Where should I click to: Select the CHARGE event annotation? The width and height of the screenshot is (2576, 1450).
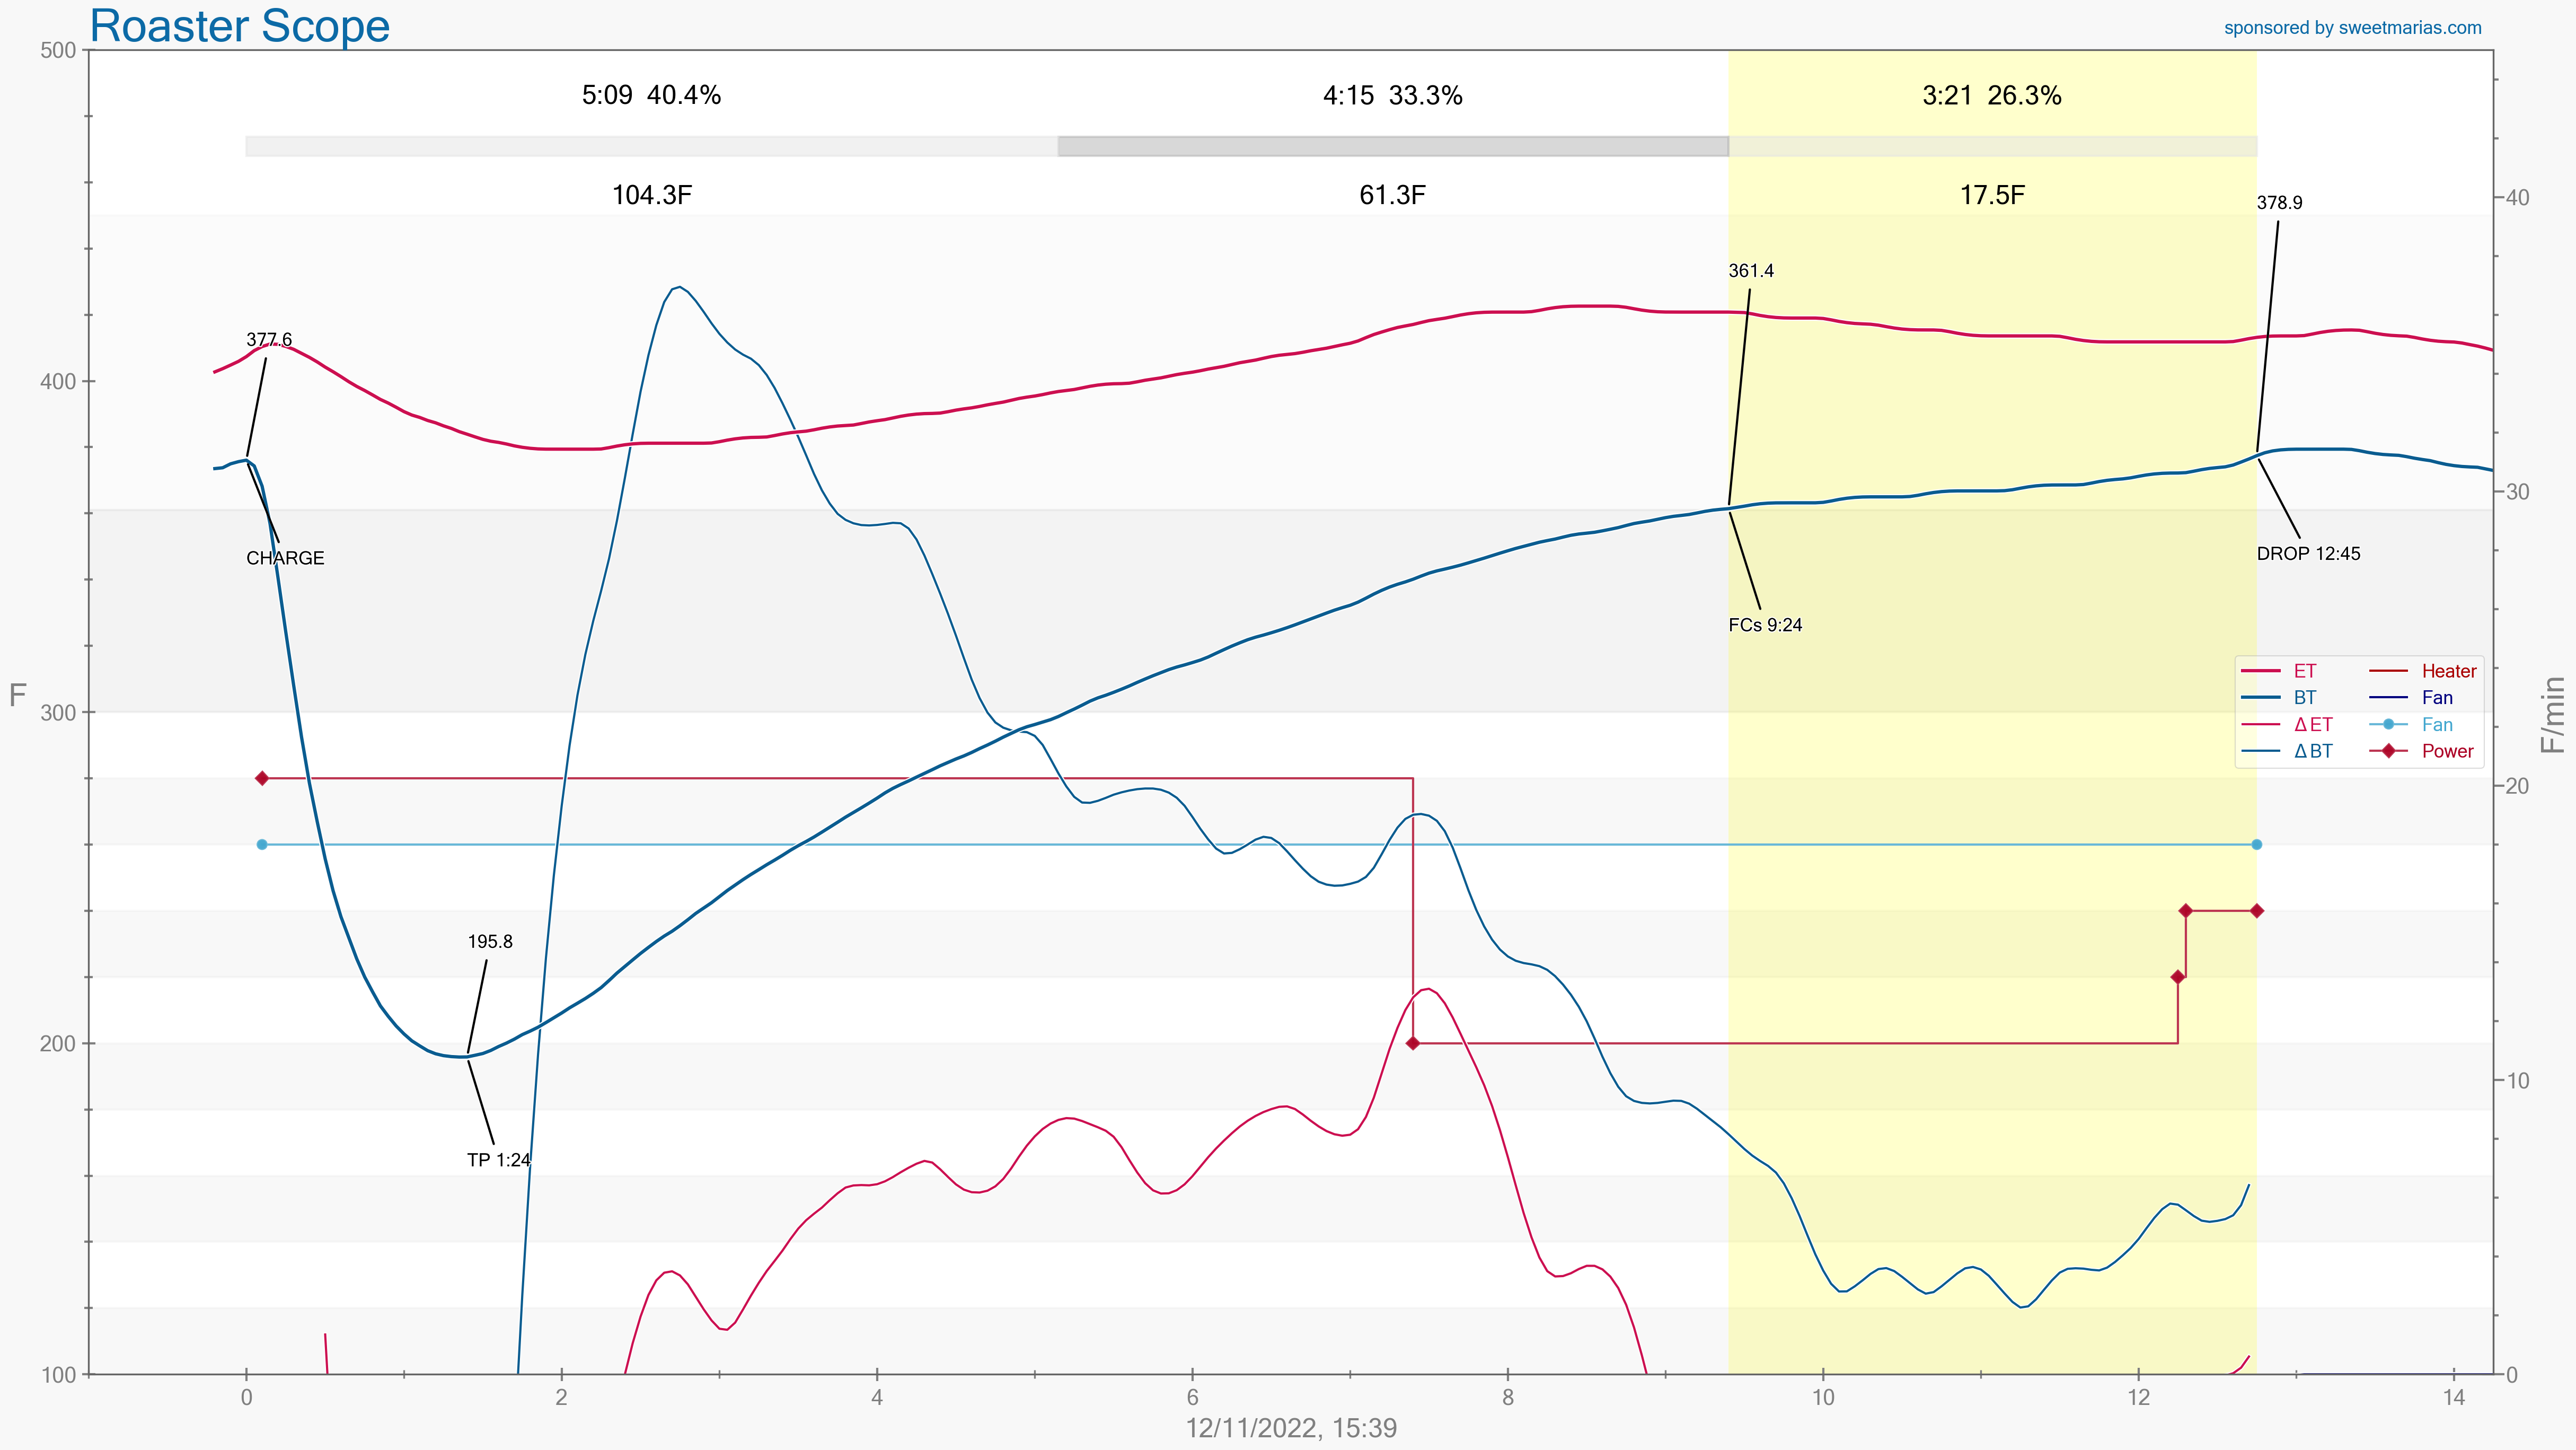(285, 558)
